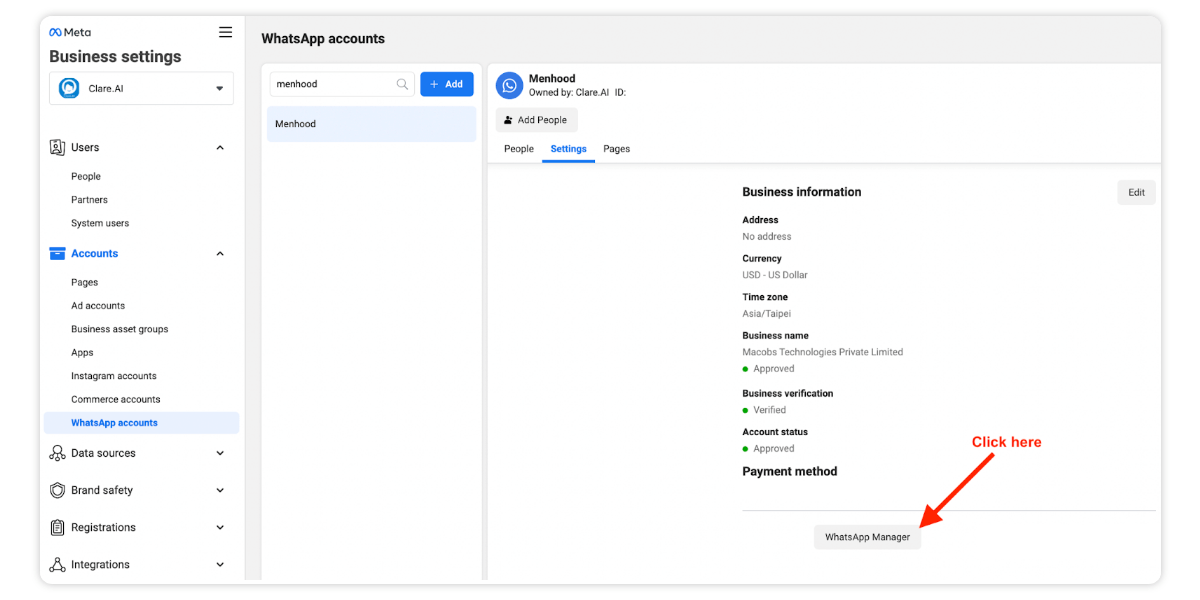Click the Business settings heading
This screenshot has height=600, width=1200.
click(x=115, y=56)
